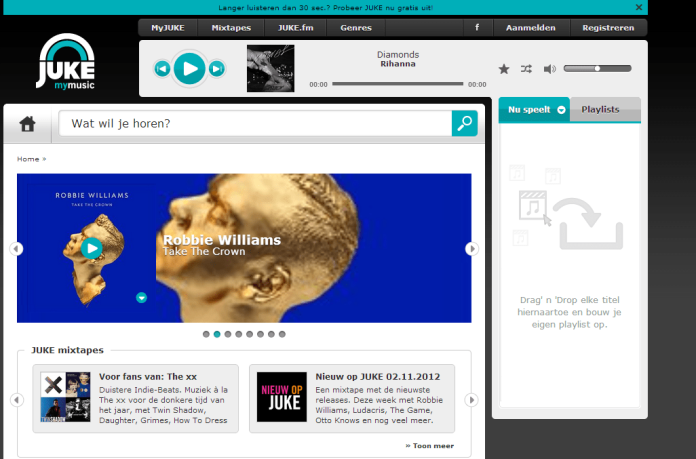Seek in the track progress bar
696x459 pixels.
[397, 83]
